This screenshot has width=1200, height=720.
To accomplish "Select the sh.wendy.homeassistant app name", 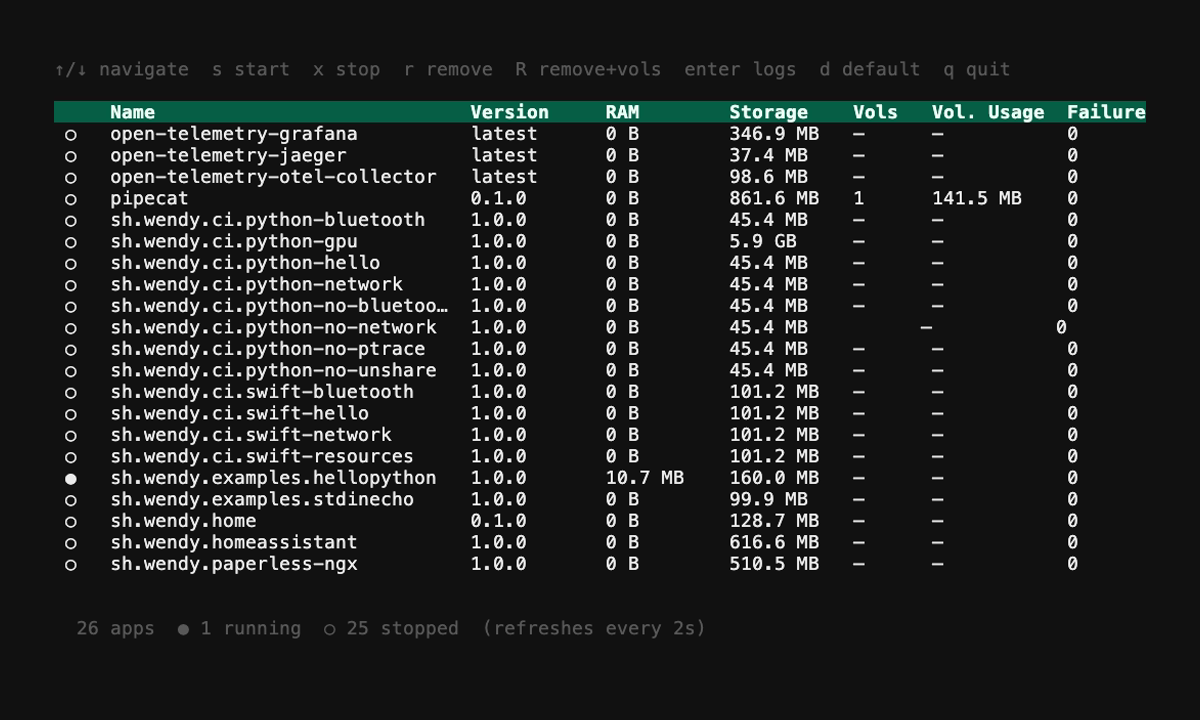I will [234, 542].
